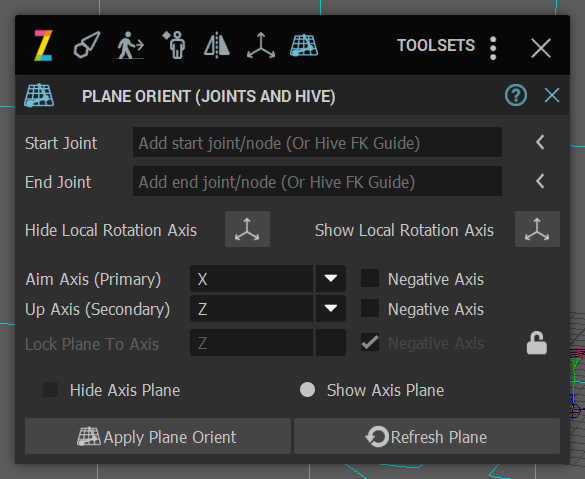Open the joint tool icon in the top bar
This screenshot has height=479, width=585.
(87, 45)
